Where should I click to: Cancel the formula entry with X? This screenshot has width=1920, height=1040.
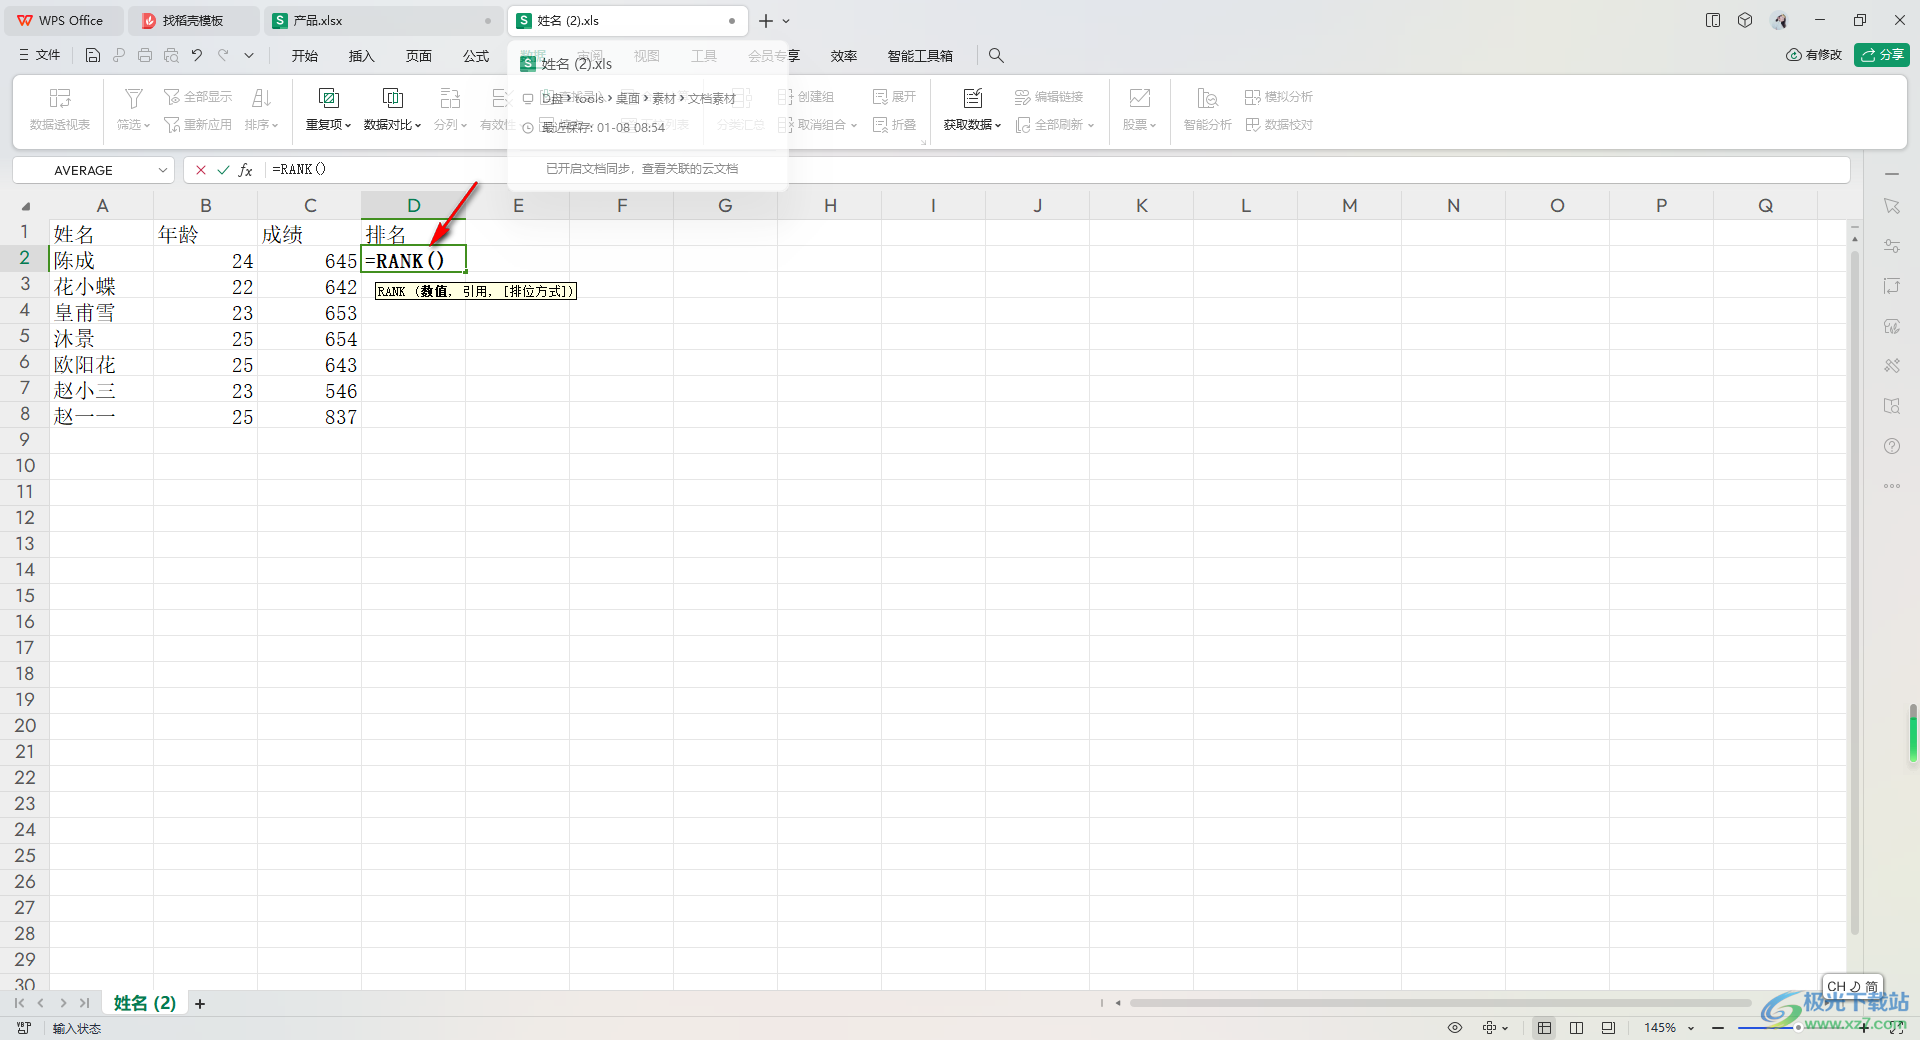click(x=201, y=171)
